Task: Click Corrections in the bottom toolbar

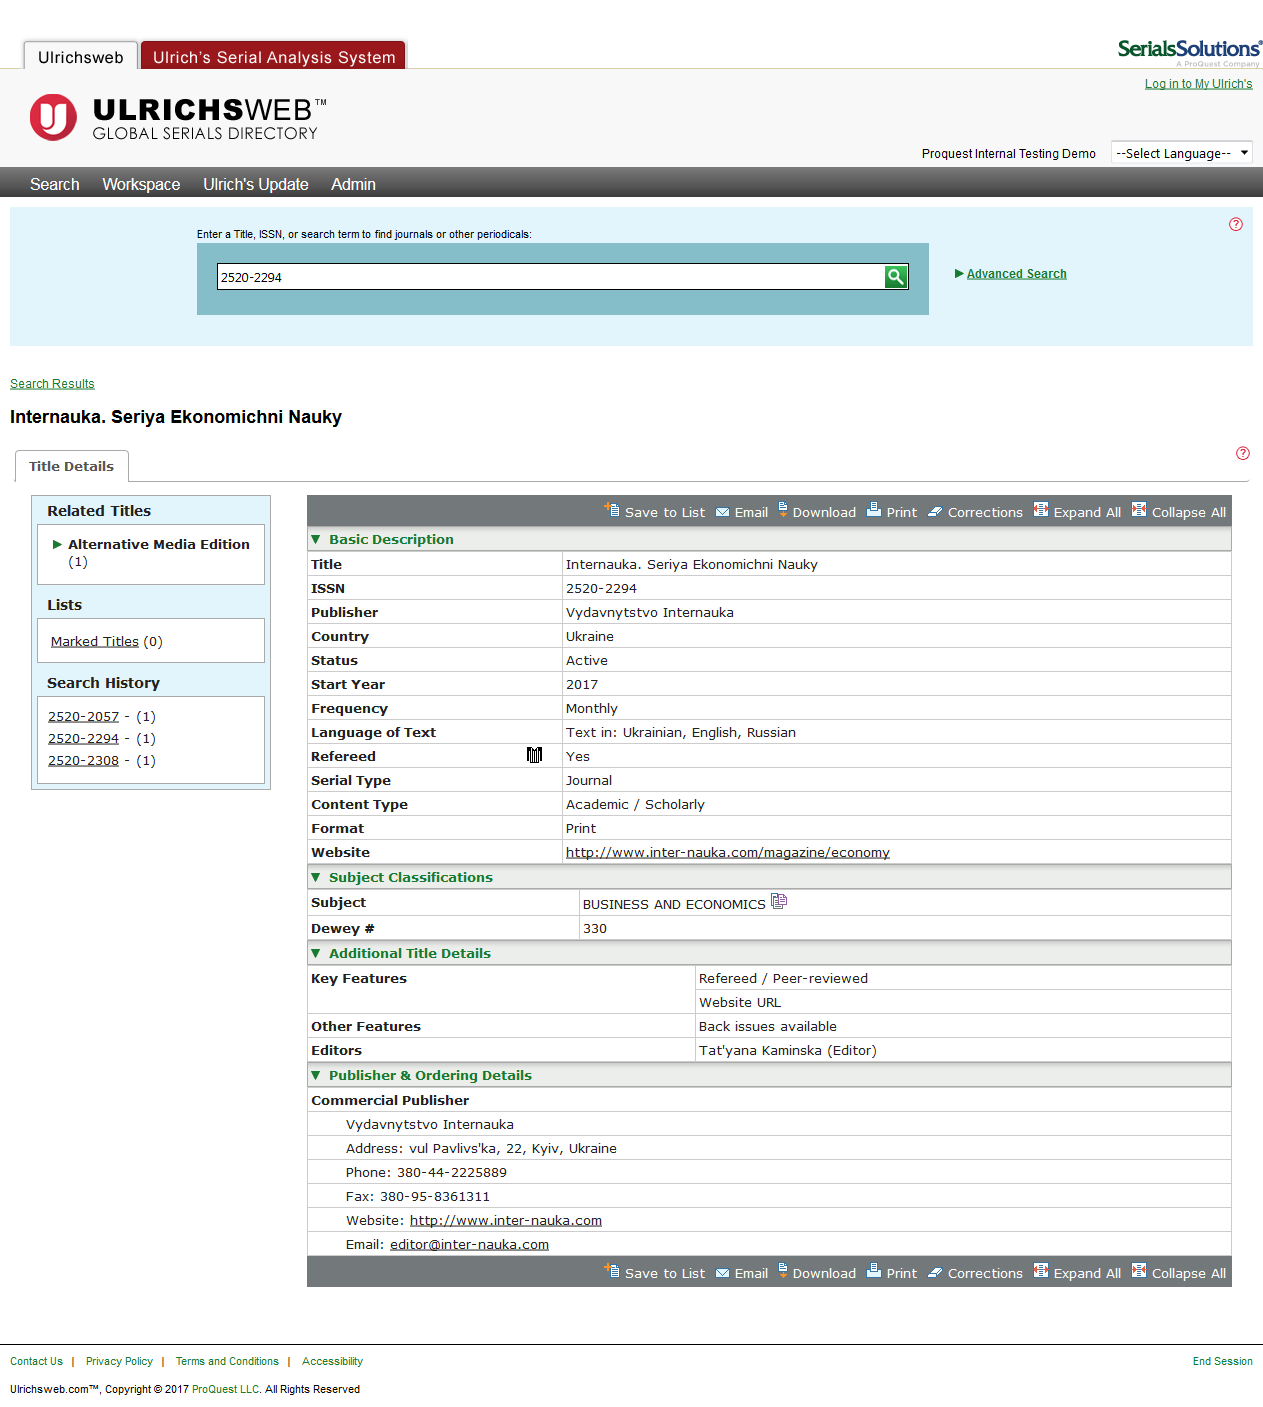Action: tap(975, 1273)
